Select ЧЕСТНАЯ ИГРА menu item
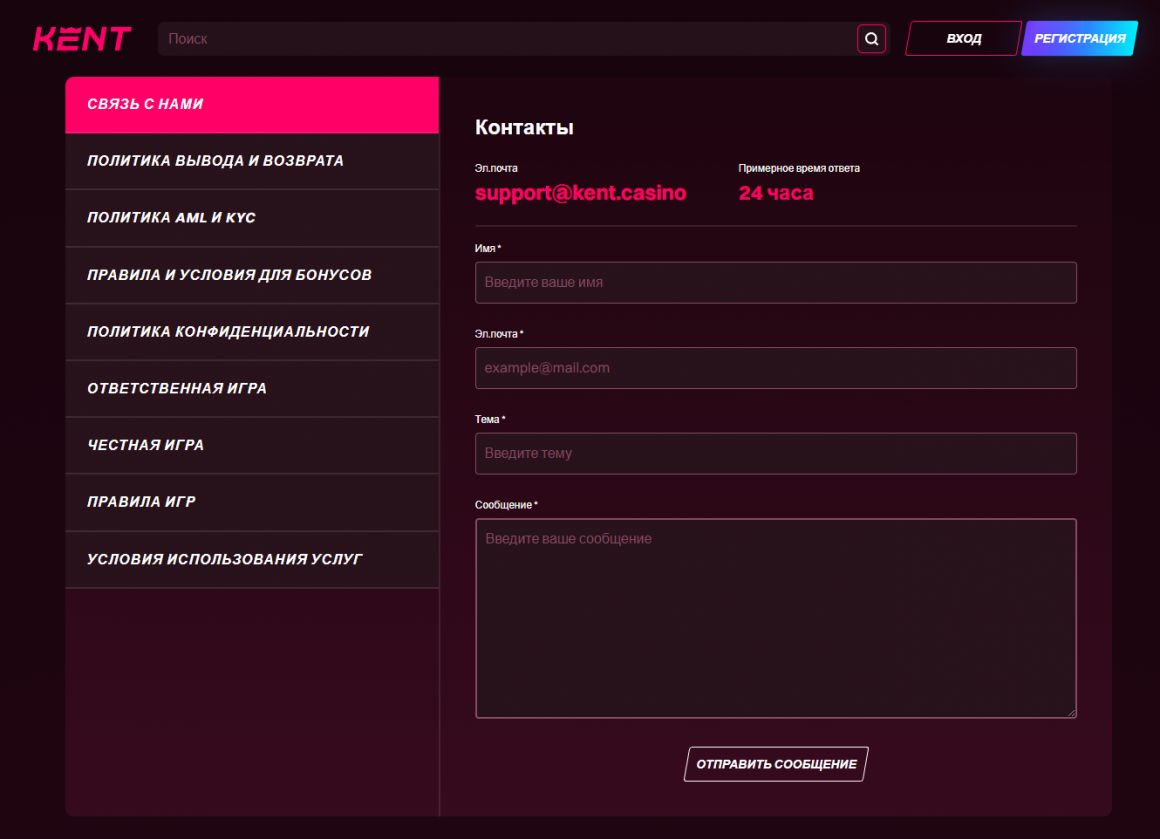Viewport: 1160px width, 839px height. point(252,445)
